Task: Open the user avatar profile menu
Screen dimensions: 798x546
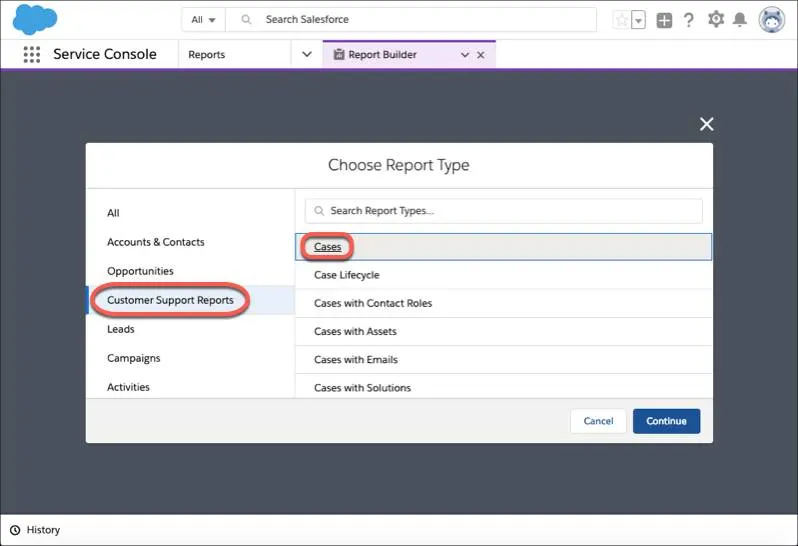Action: pyautogui.click(x=772, y=20)
